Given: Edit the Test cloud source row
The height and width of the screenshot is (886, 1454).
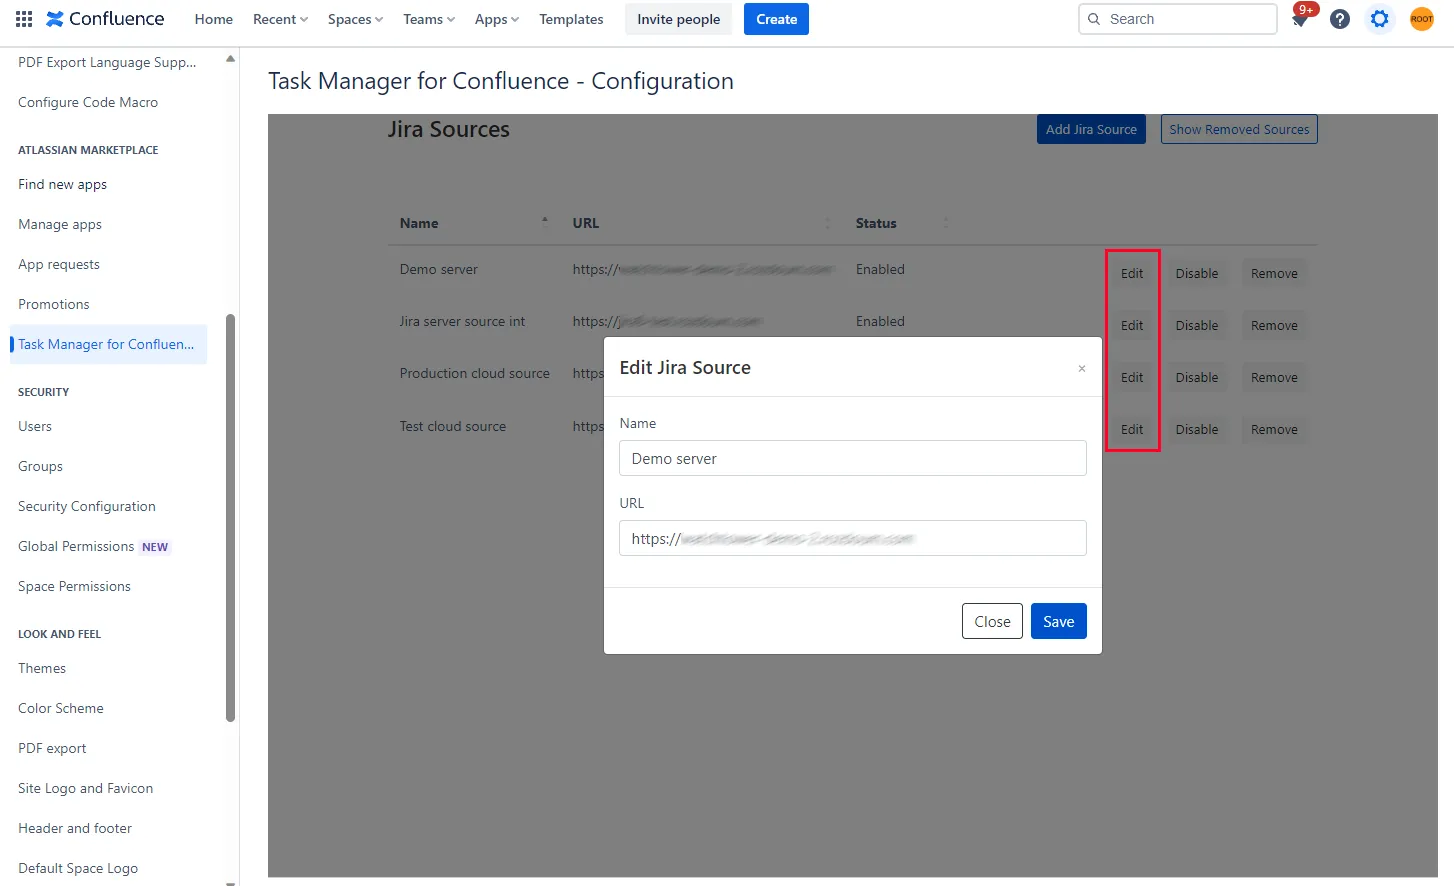Looking at the screenshot, I should (x=1132, y=429).
